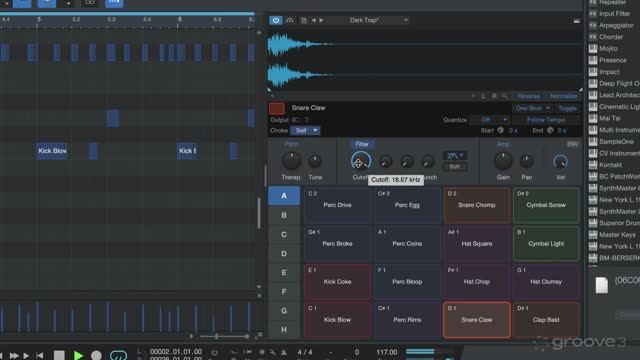Enable the Toggle playback mode button
Screen dimensions: 640x360
567,108
